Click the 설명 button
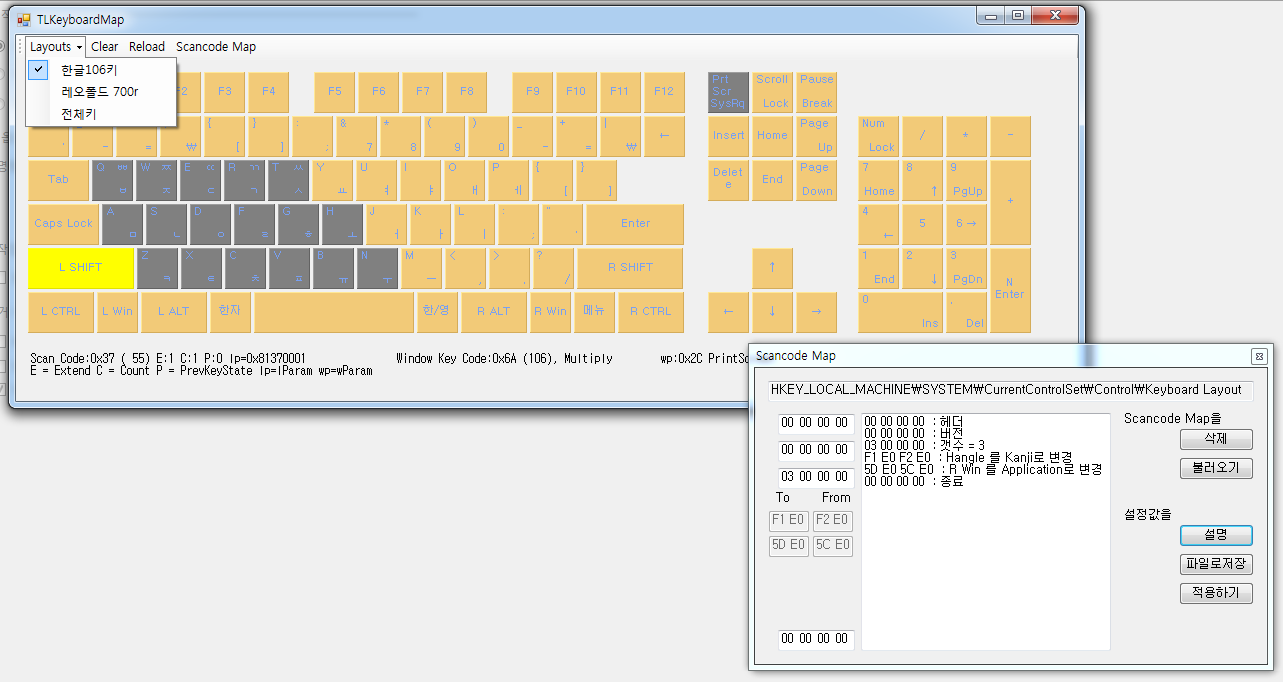 click(x=1216, y=535)
